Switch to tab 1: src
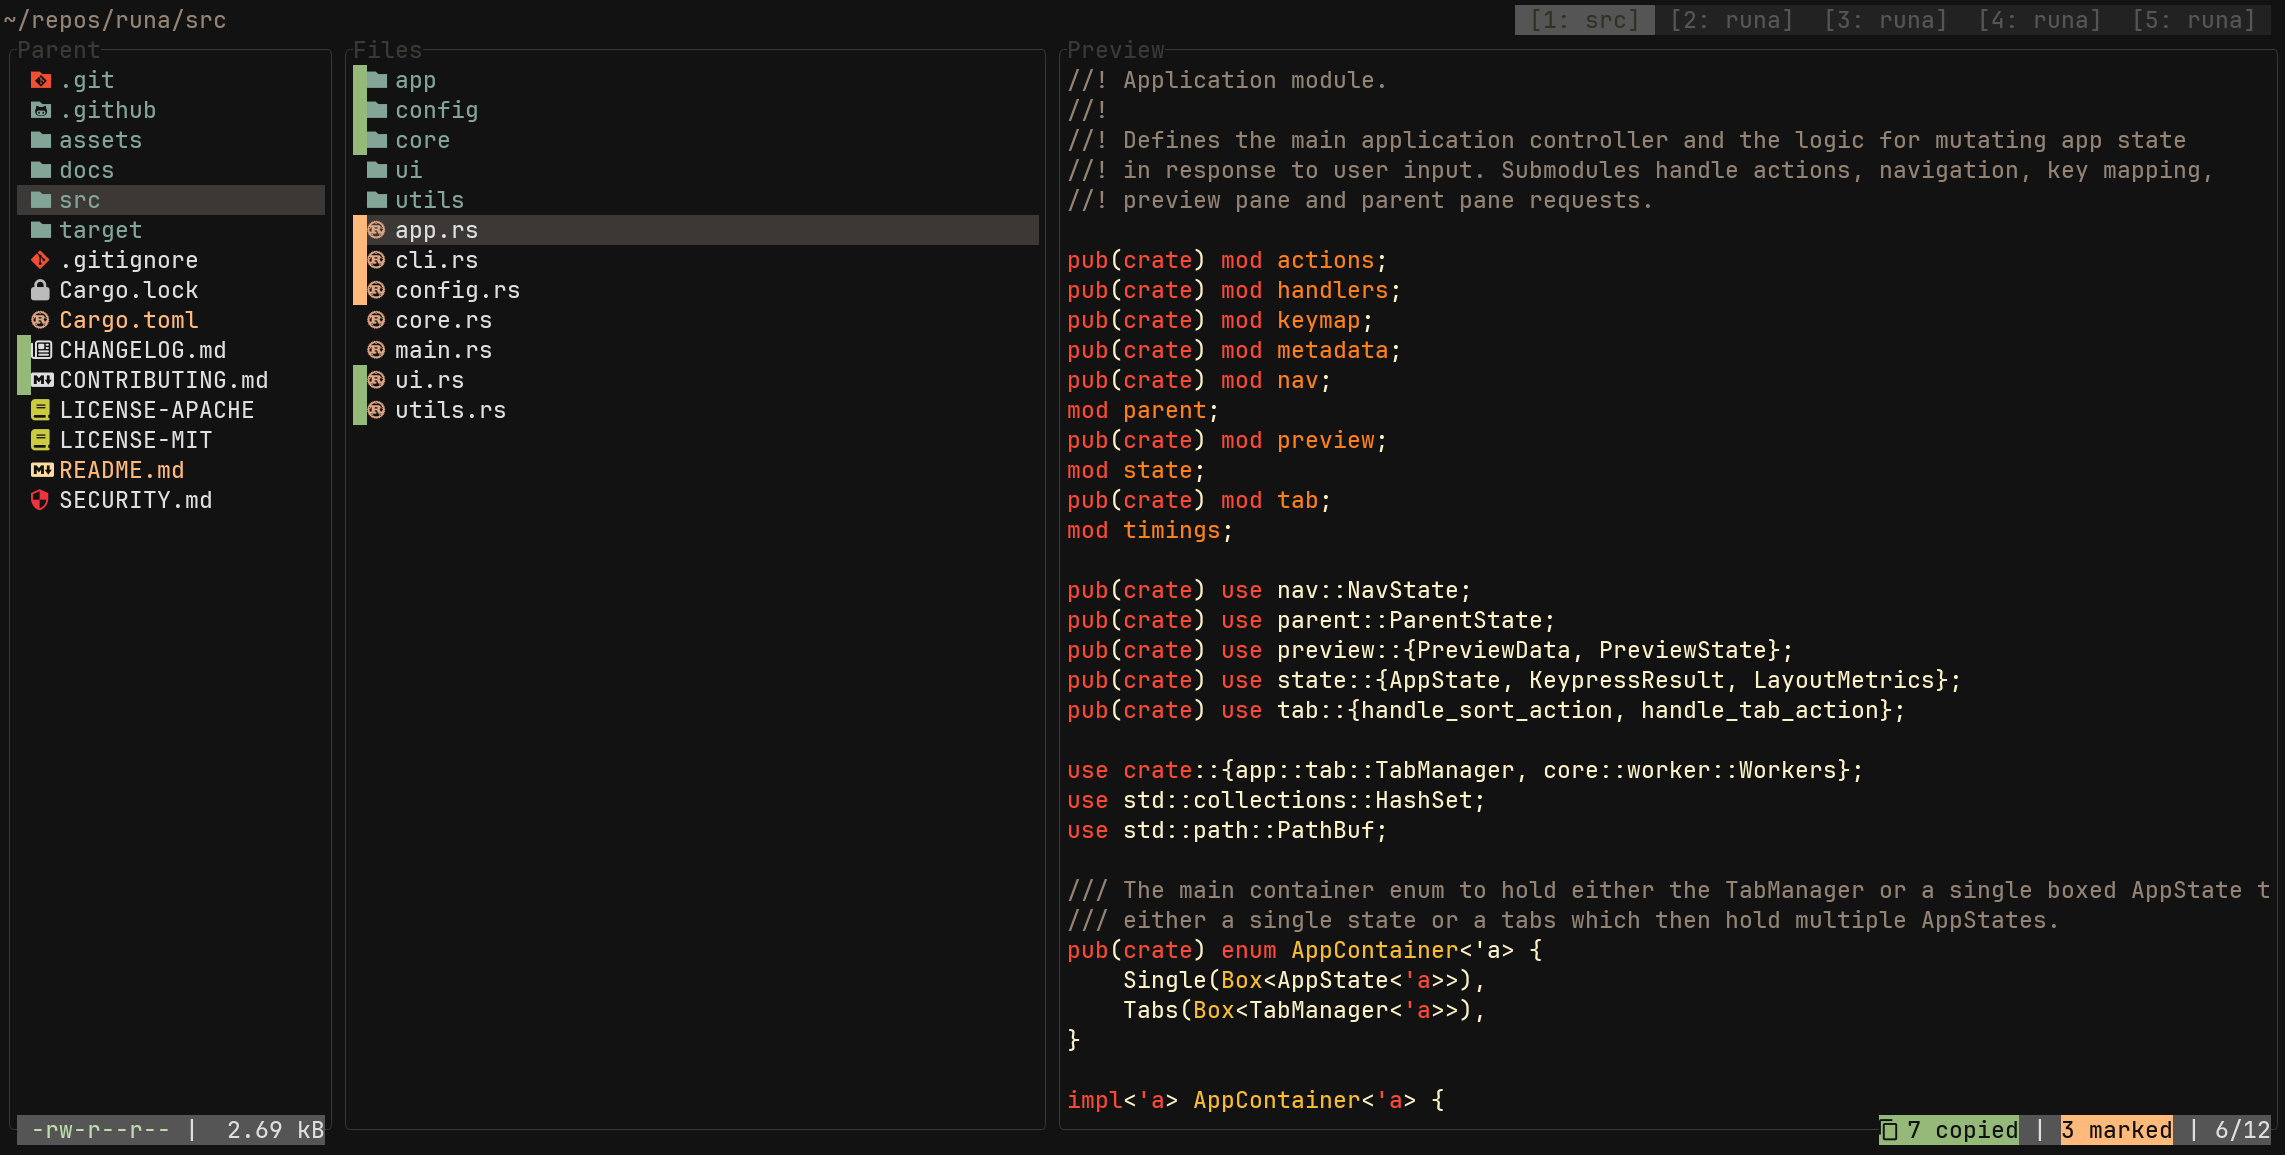Screen dimensions: 2285x1155 pos(1585,20)
